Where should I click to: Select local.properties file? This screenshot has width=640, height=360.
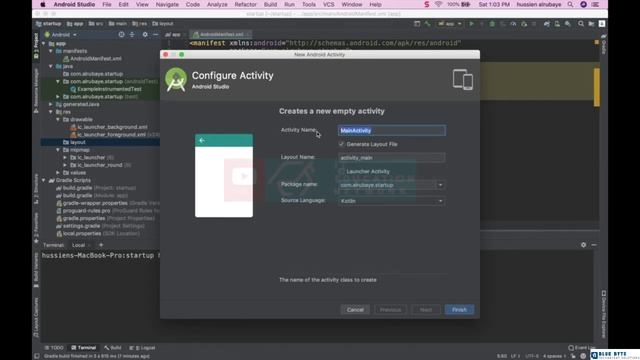coord(78,233)
